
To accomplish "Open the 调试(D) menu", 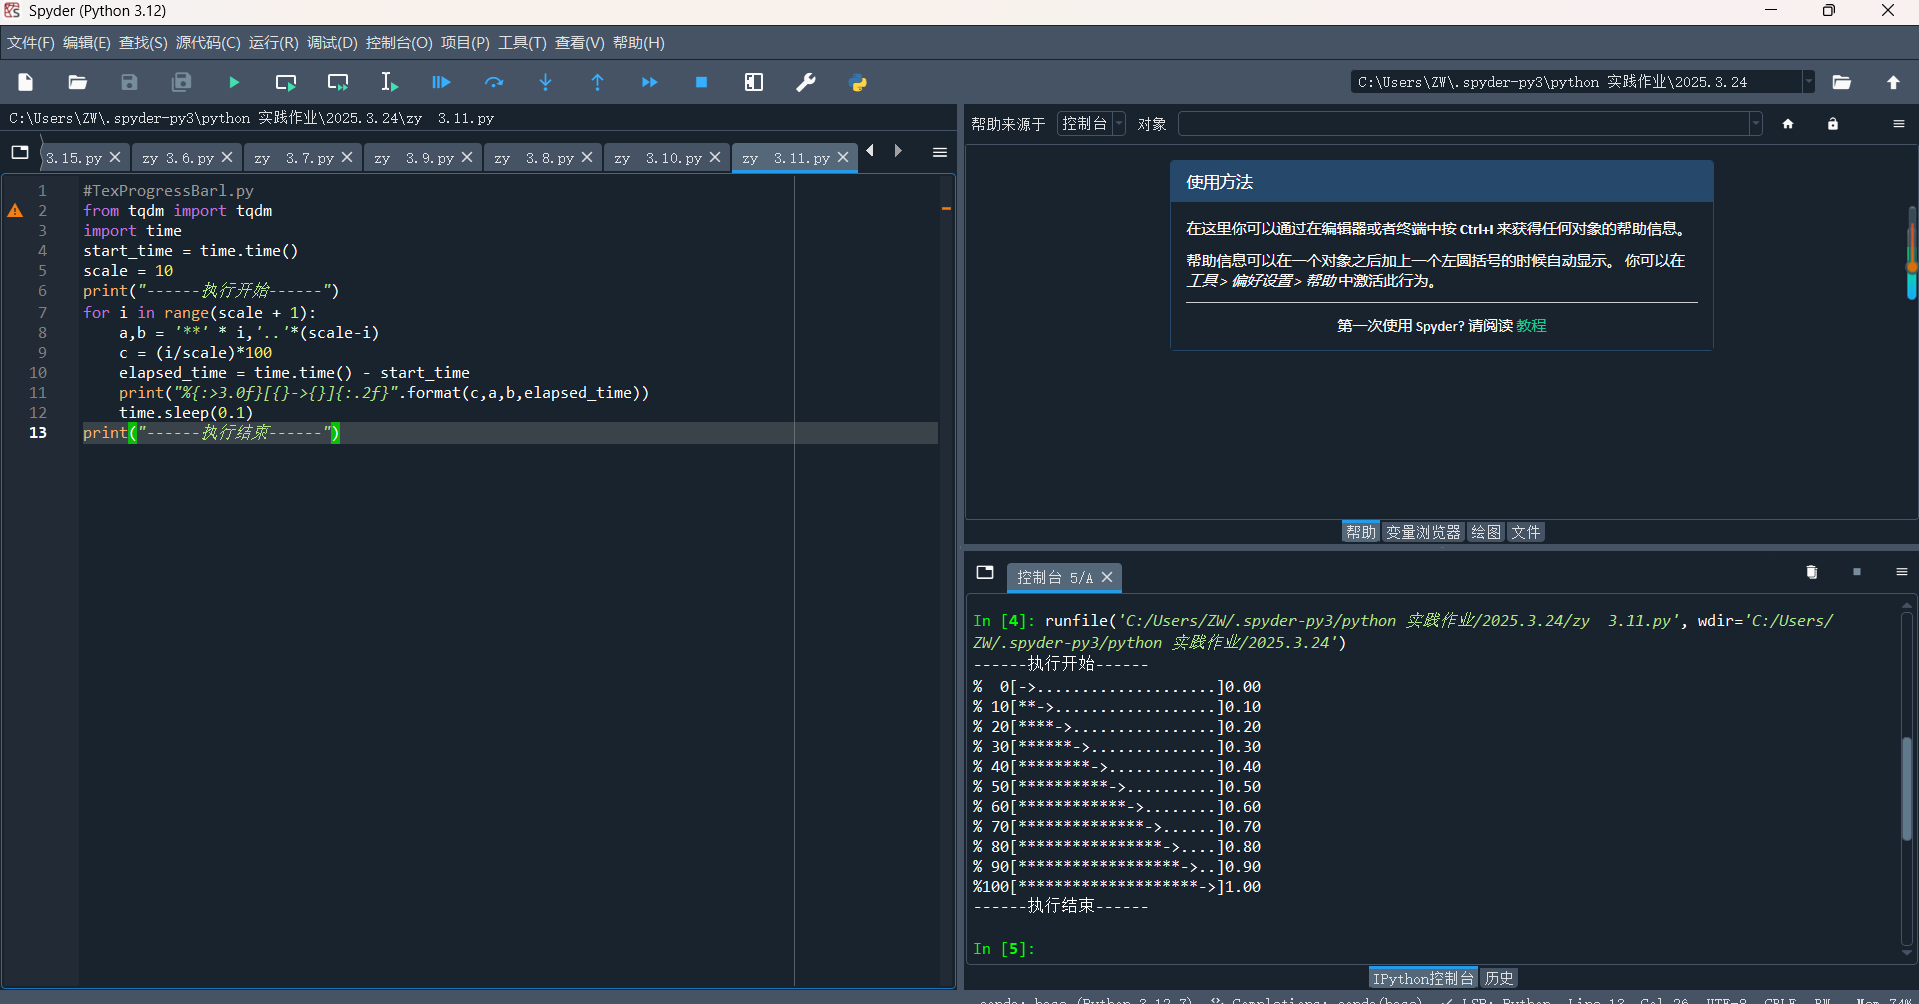I will [332, 42].
